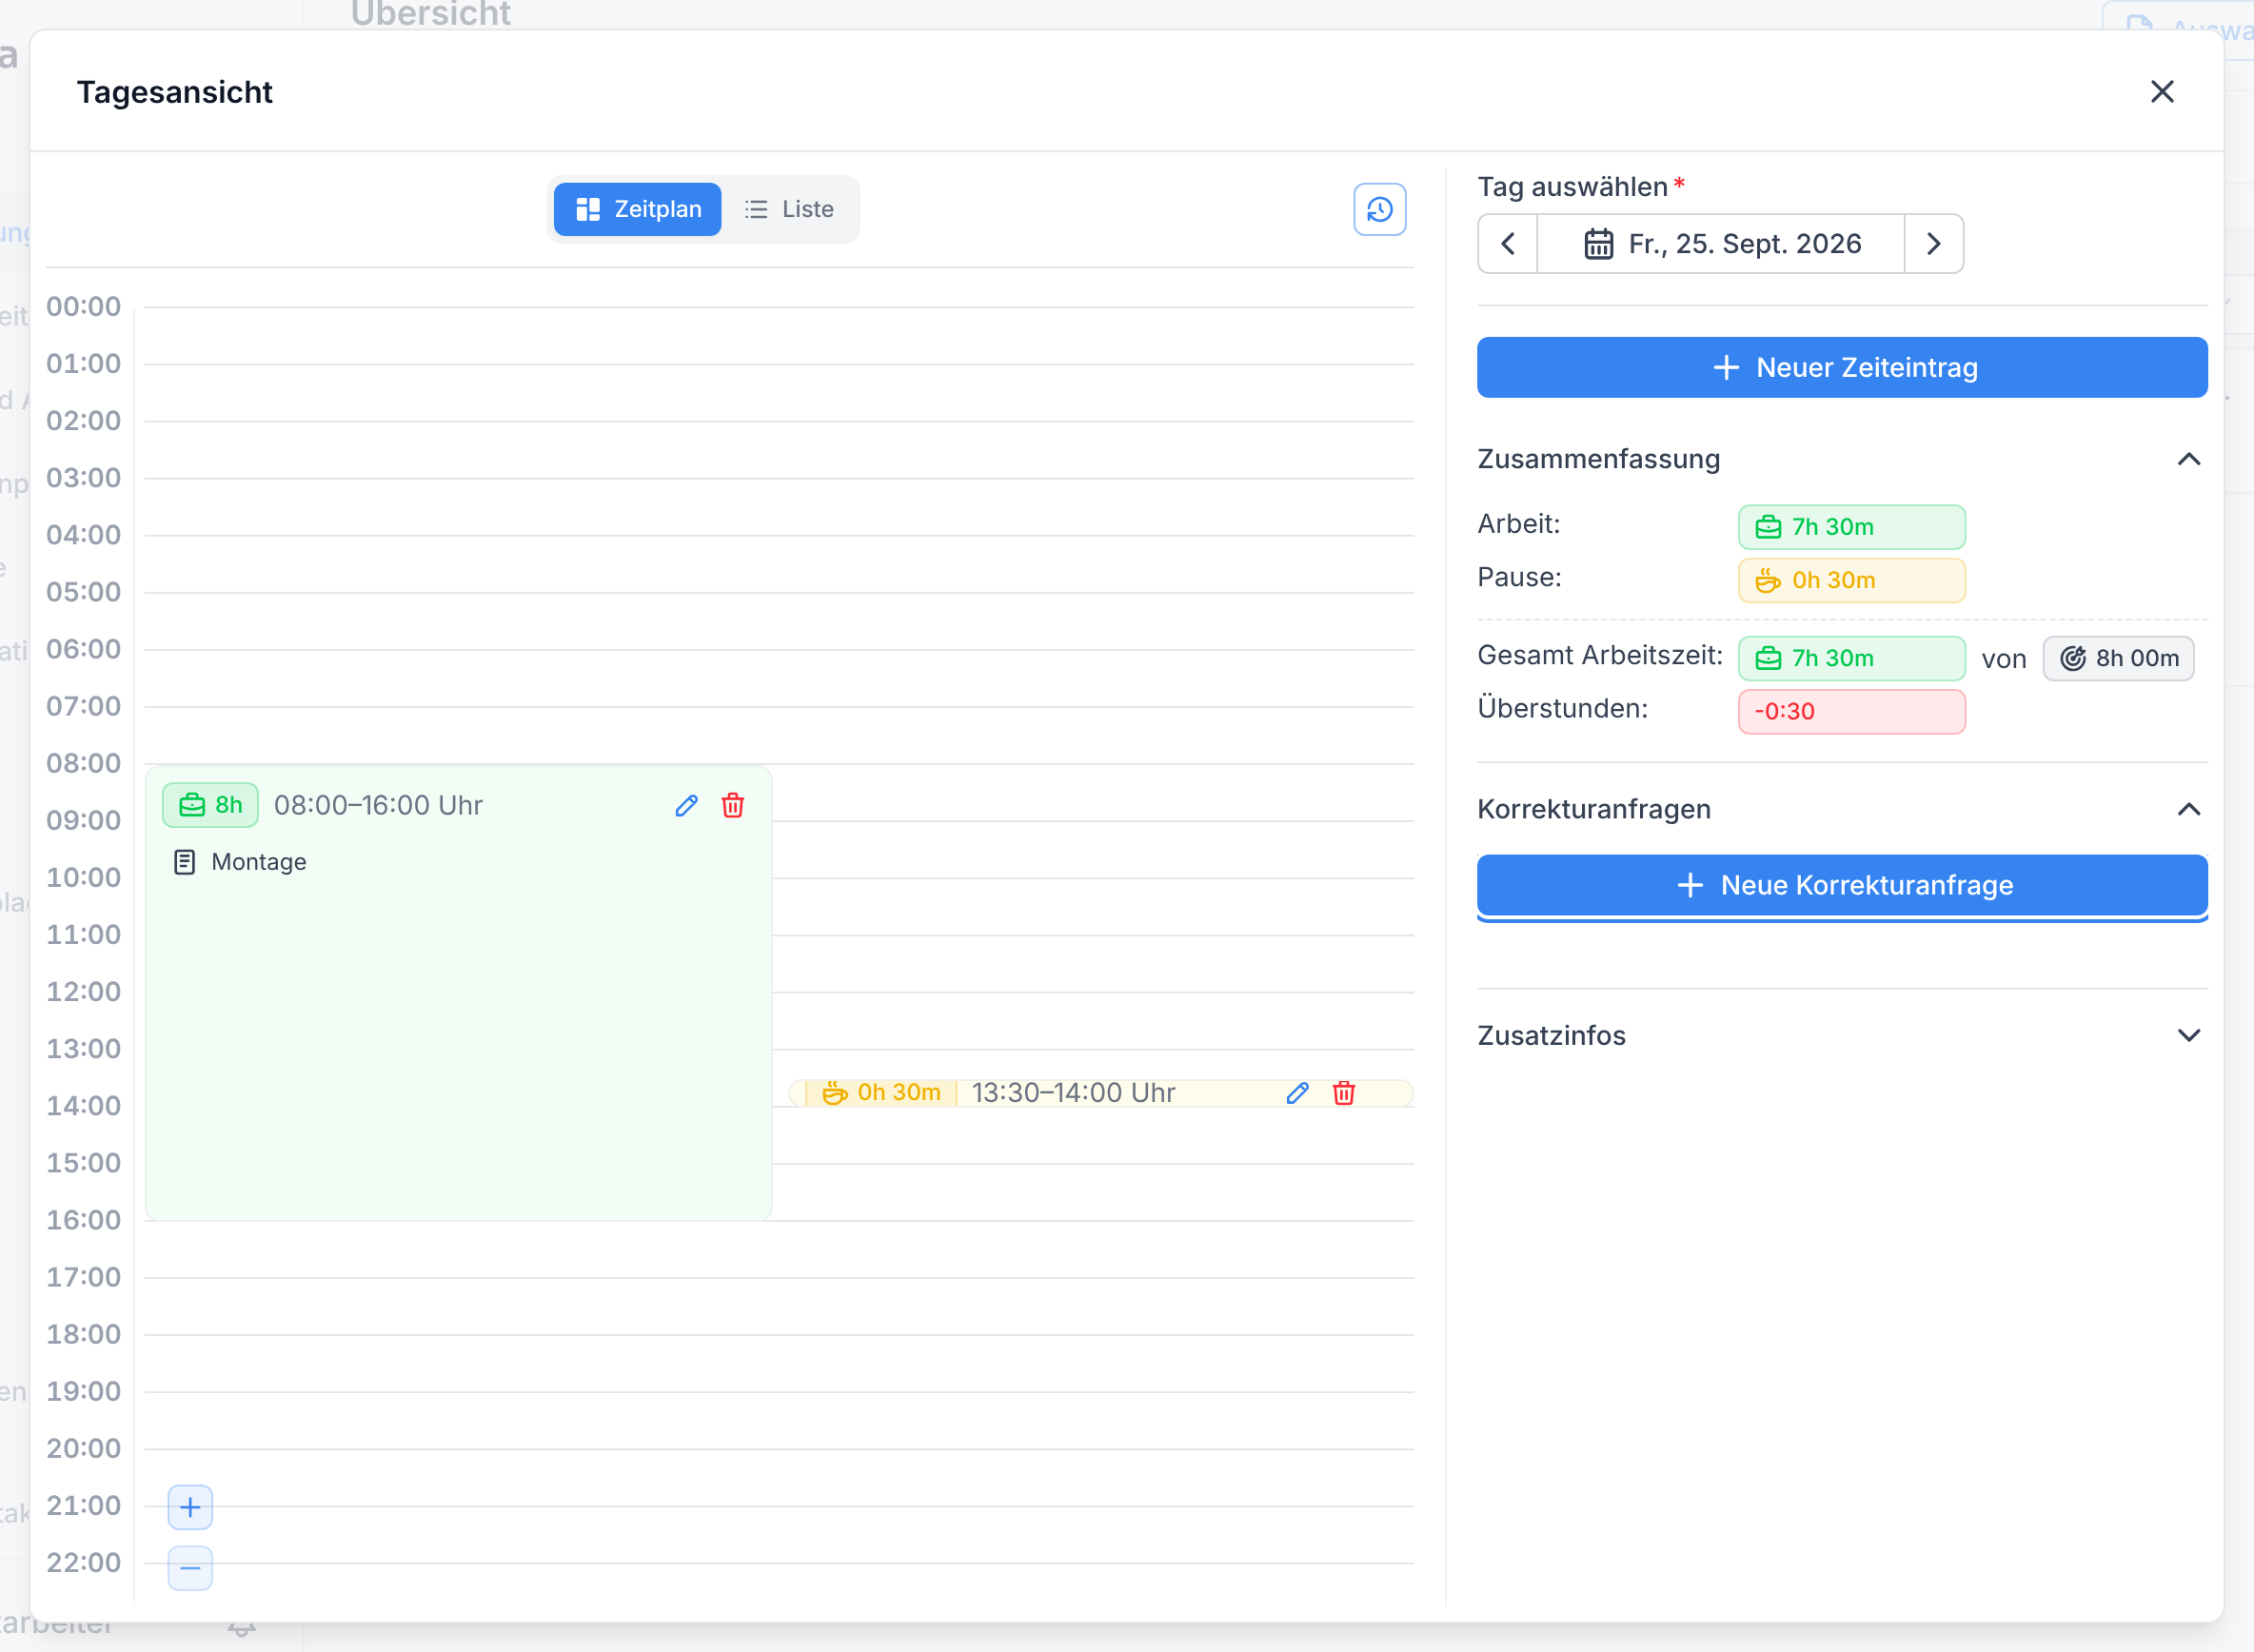This screenshot has height=1652, width=2254.
Task: Click the 08:00–16:00 Uhr time text
Action: pos(378,805)
